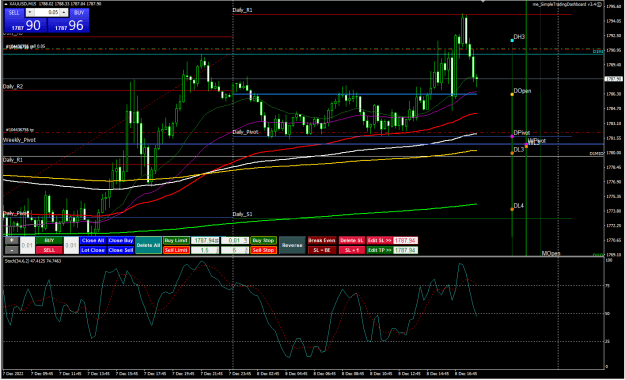Click blue BUY label in one-click panel
625x380 pixels.
pyautogui.click(x=79, y=13)
